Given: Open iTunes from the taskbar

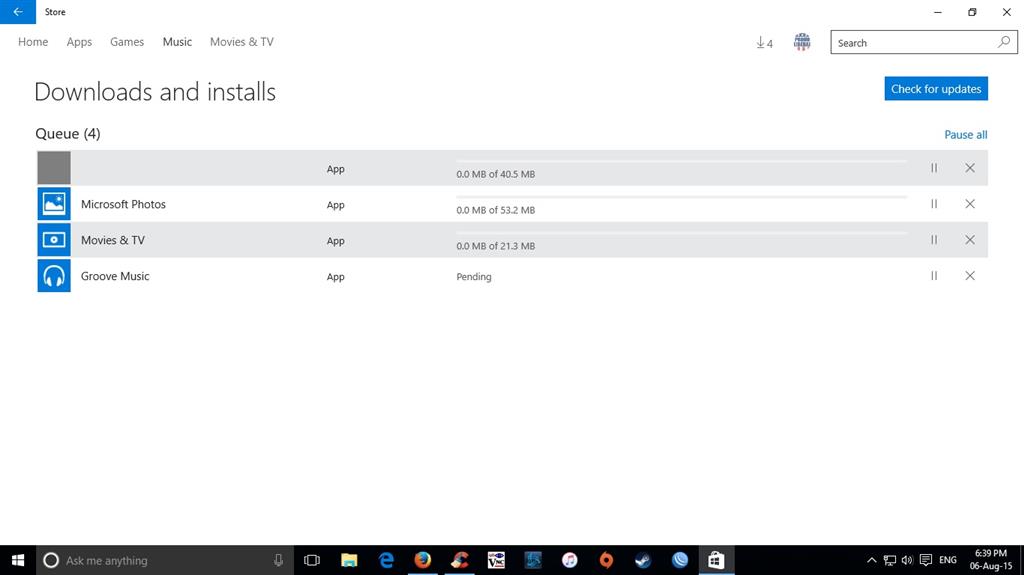Looking at the screenshot, I should click(569, 560).
